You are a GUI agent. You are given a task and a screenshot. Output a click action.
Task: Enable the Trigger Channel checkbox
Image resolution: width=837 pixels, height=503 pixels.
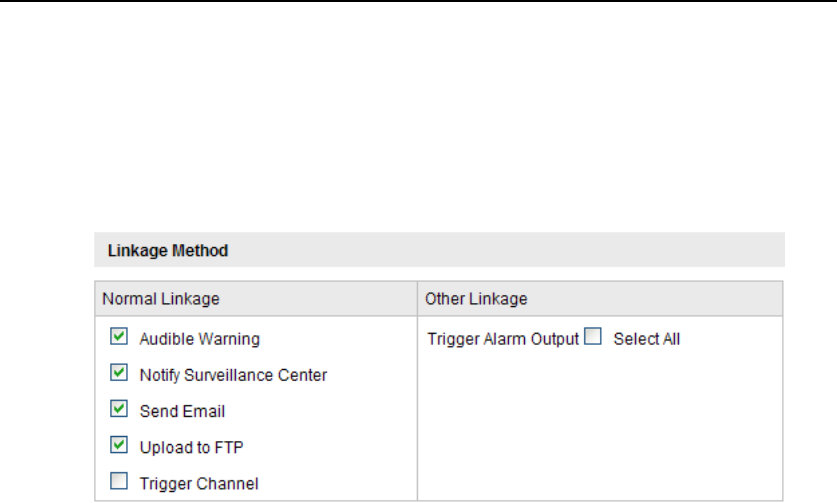click(x=119, y=482)
